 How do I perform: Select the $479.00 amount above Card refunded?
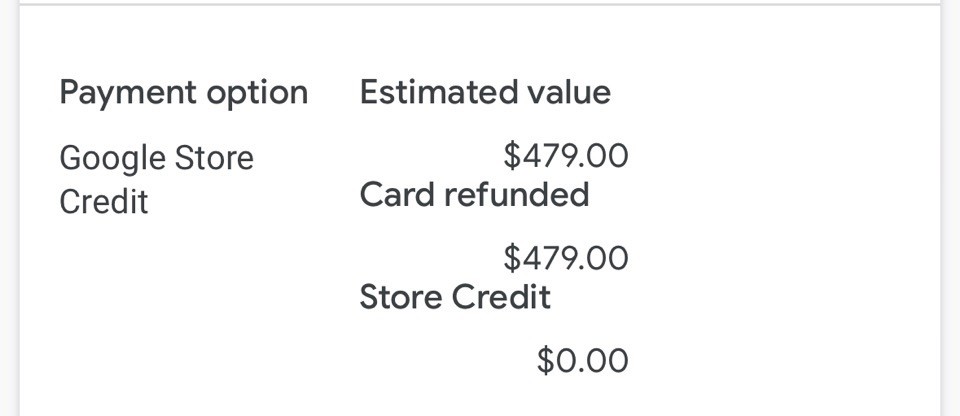pos(566,156)
